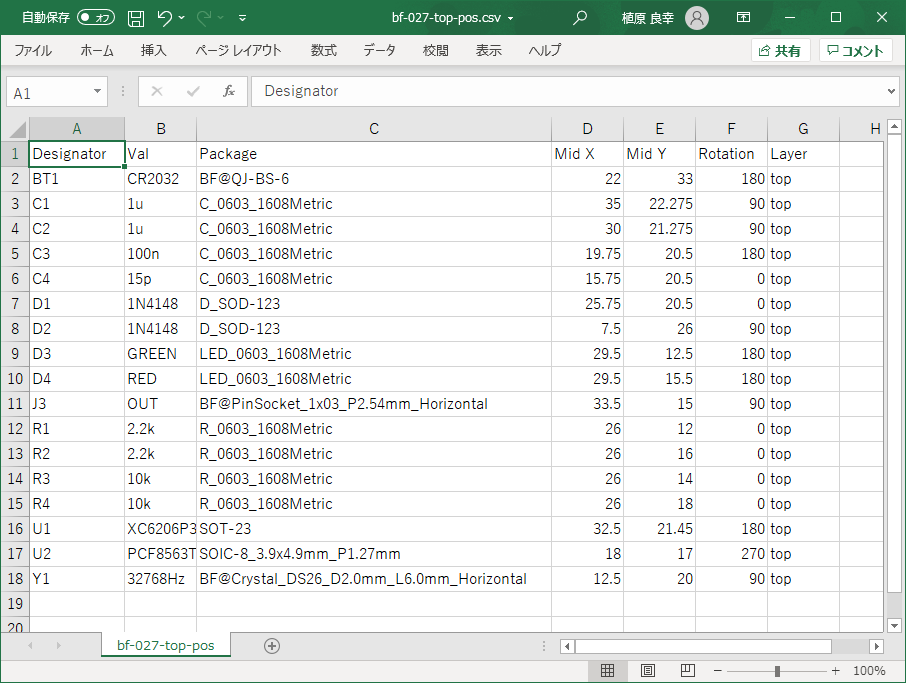This screenshot has width=906, height=683.
Task: Click the formula bar Enter checkmark icon
Action: pyautogui.click(x=193, y=91)
